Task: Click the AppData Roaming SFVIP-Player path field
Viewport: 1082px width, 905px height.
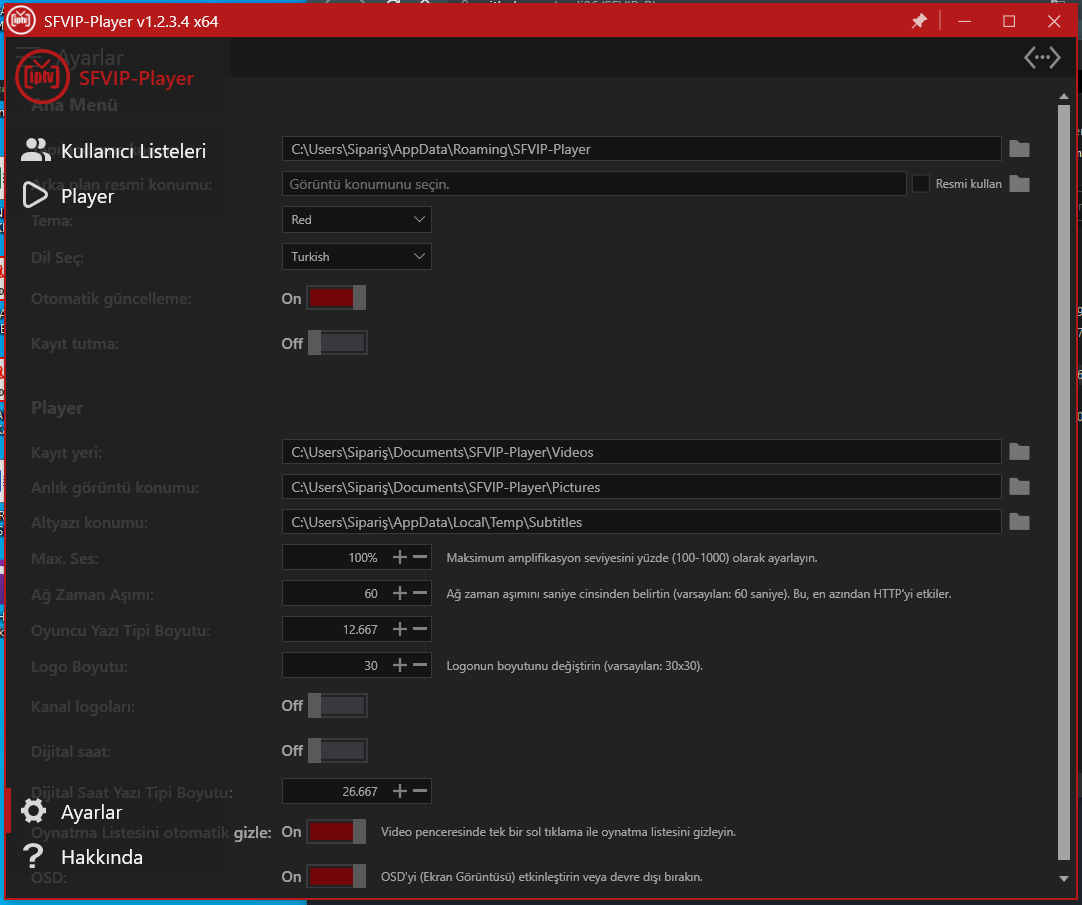Action: (642, 149)
